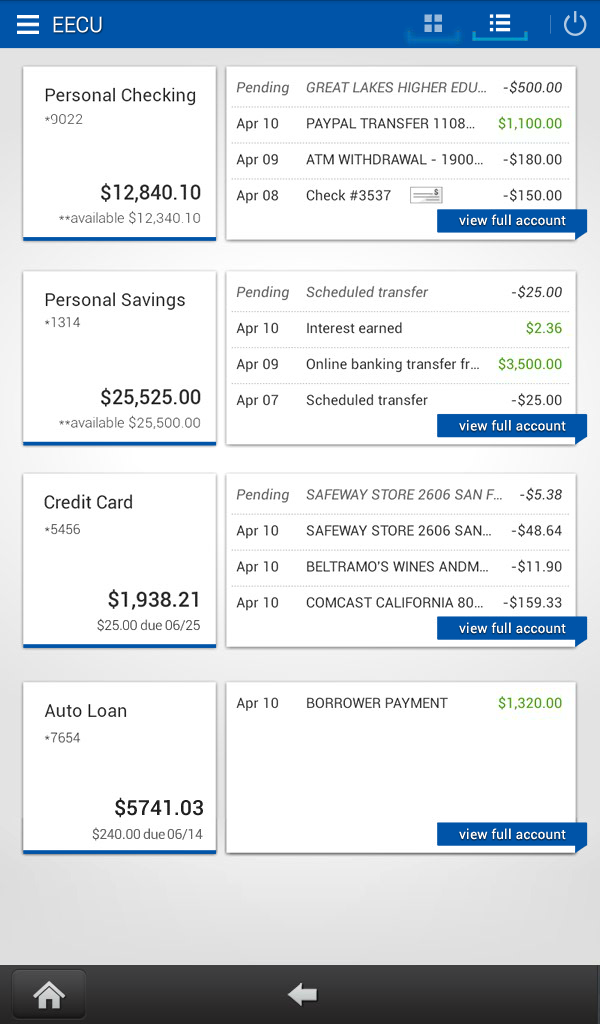The image size is (600, 1024).
Task: Toggle to grid account display mode
Action: 432,23
